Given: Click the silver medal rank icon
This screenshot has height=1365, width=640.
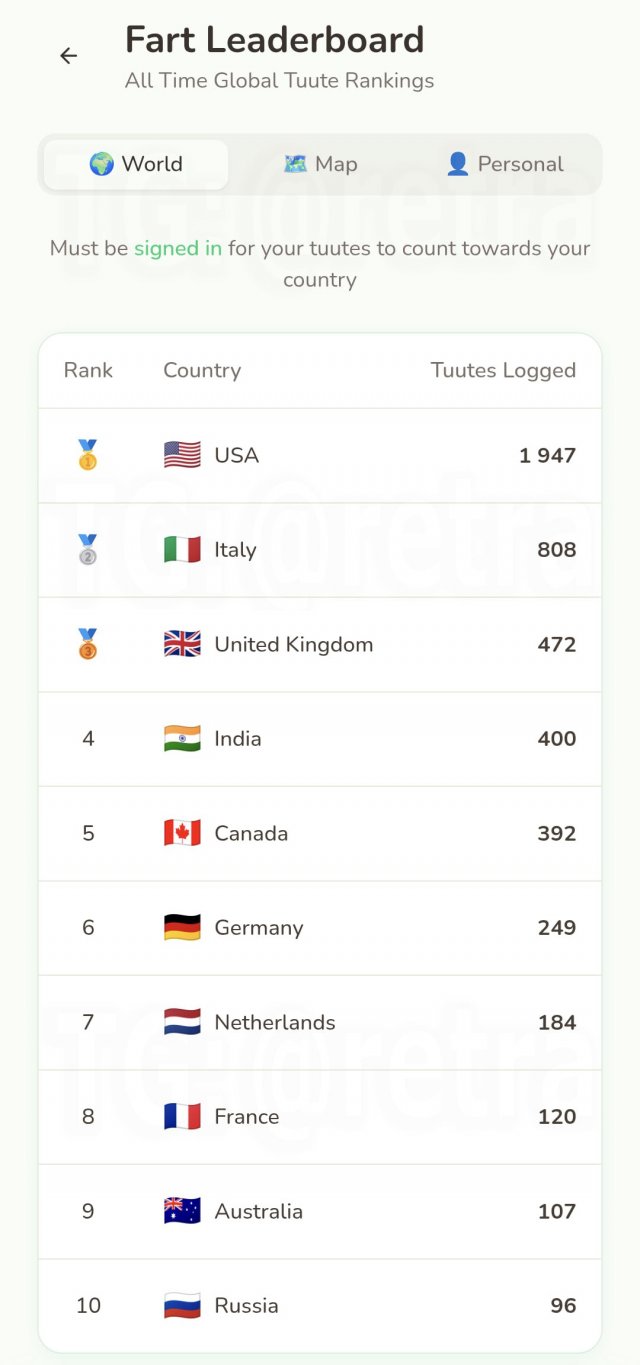Looking at the screenshot, I should (88, 549).
